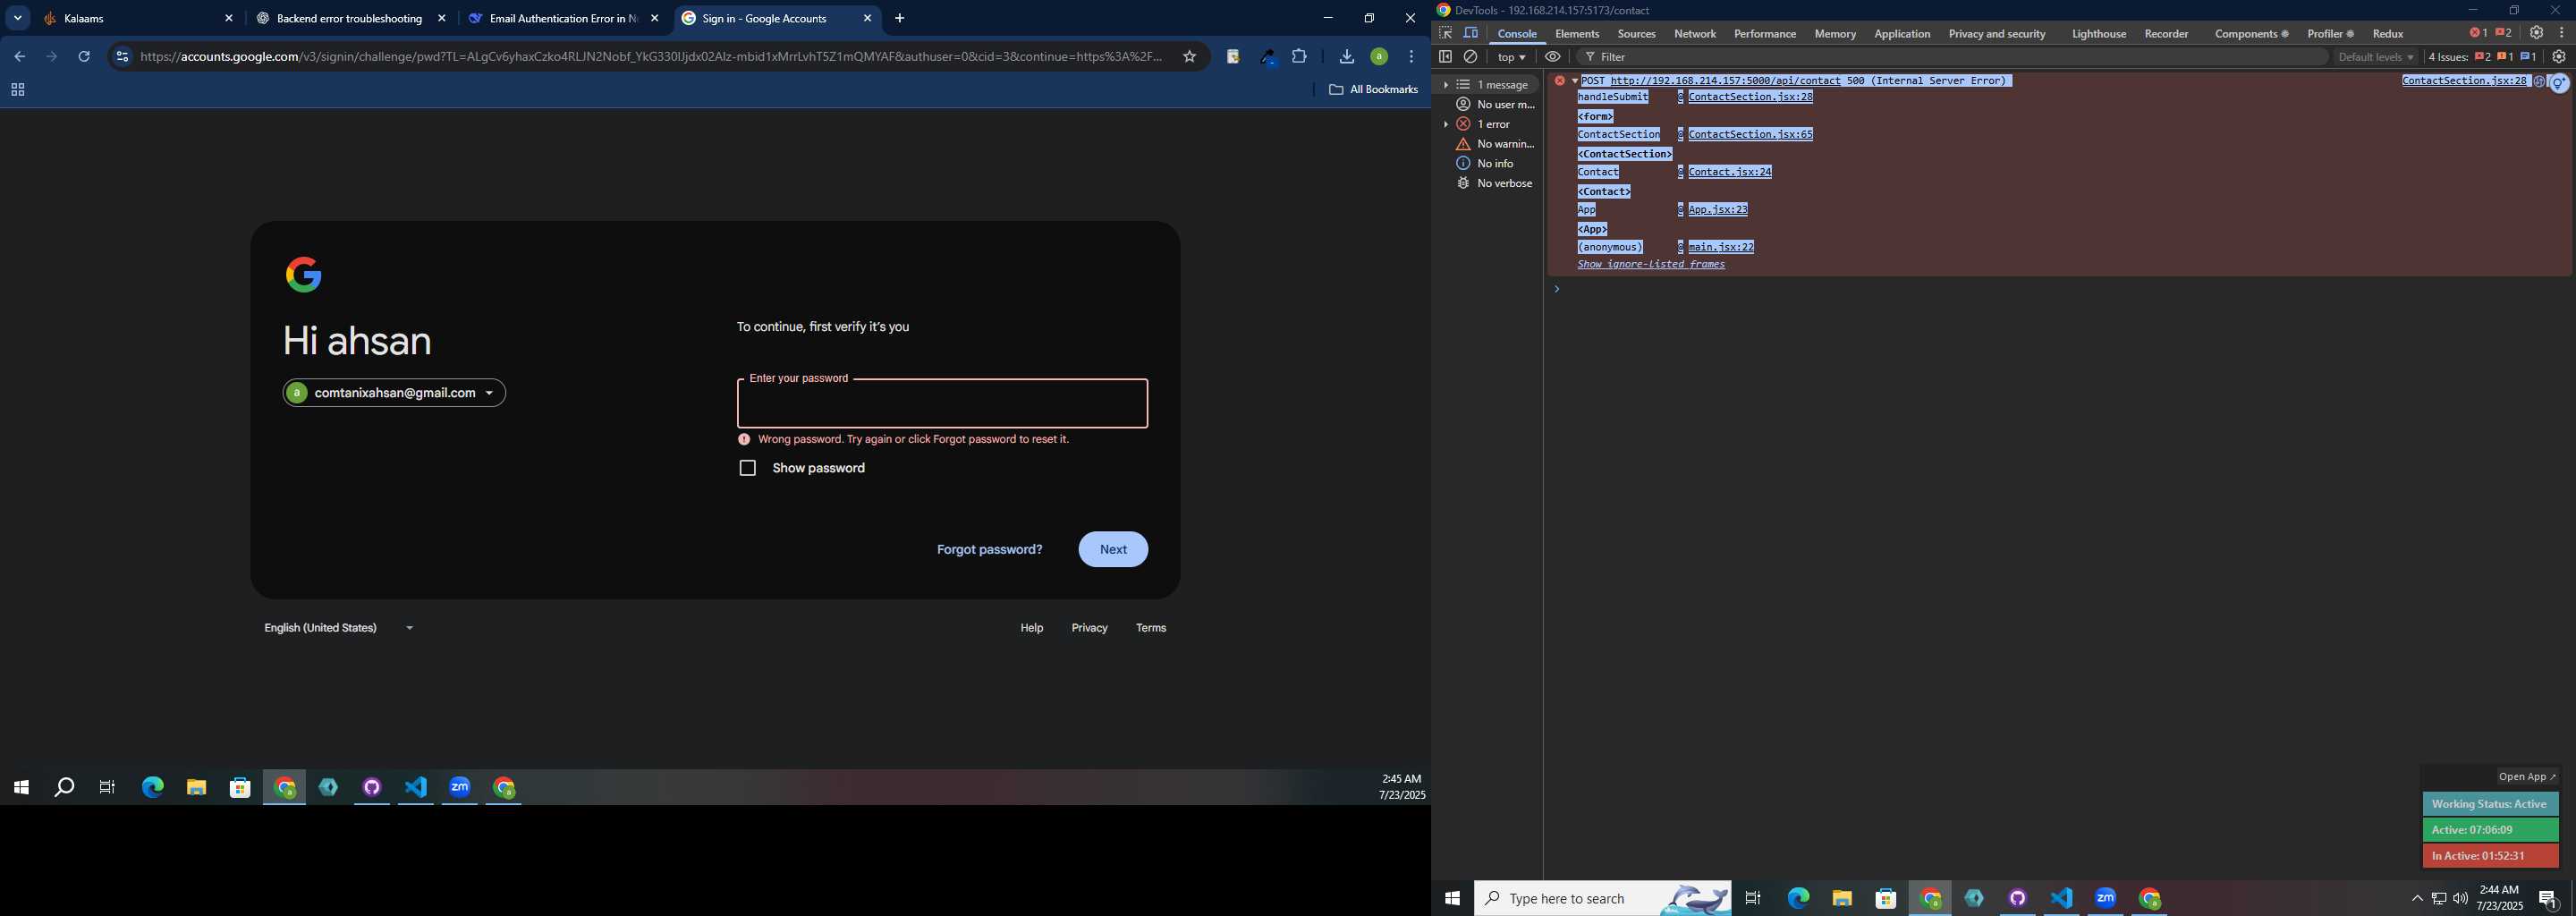Expand the 1 message sidebar group

pos(1445,85)
